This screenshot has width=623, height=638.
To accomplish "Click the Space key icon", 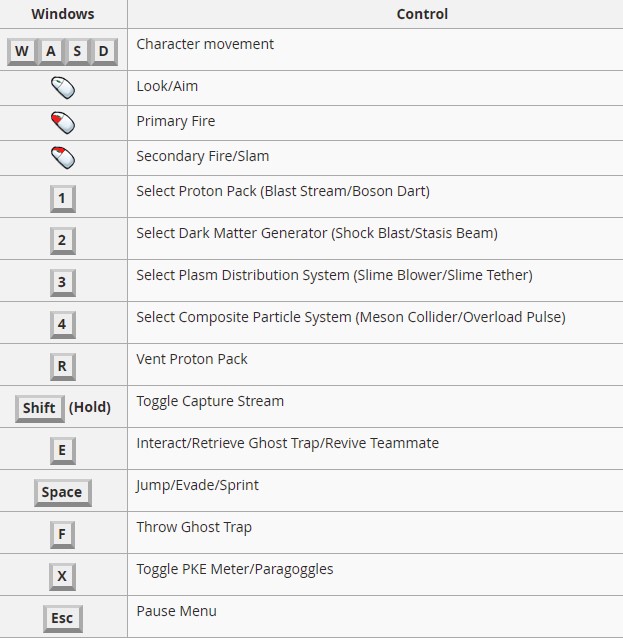I will click(63, 493).
